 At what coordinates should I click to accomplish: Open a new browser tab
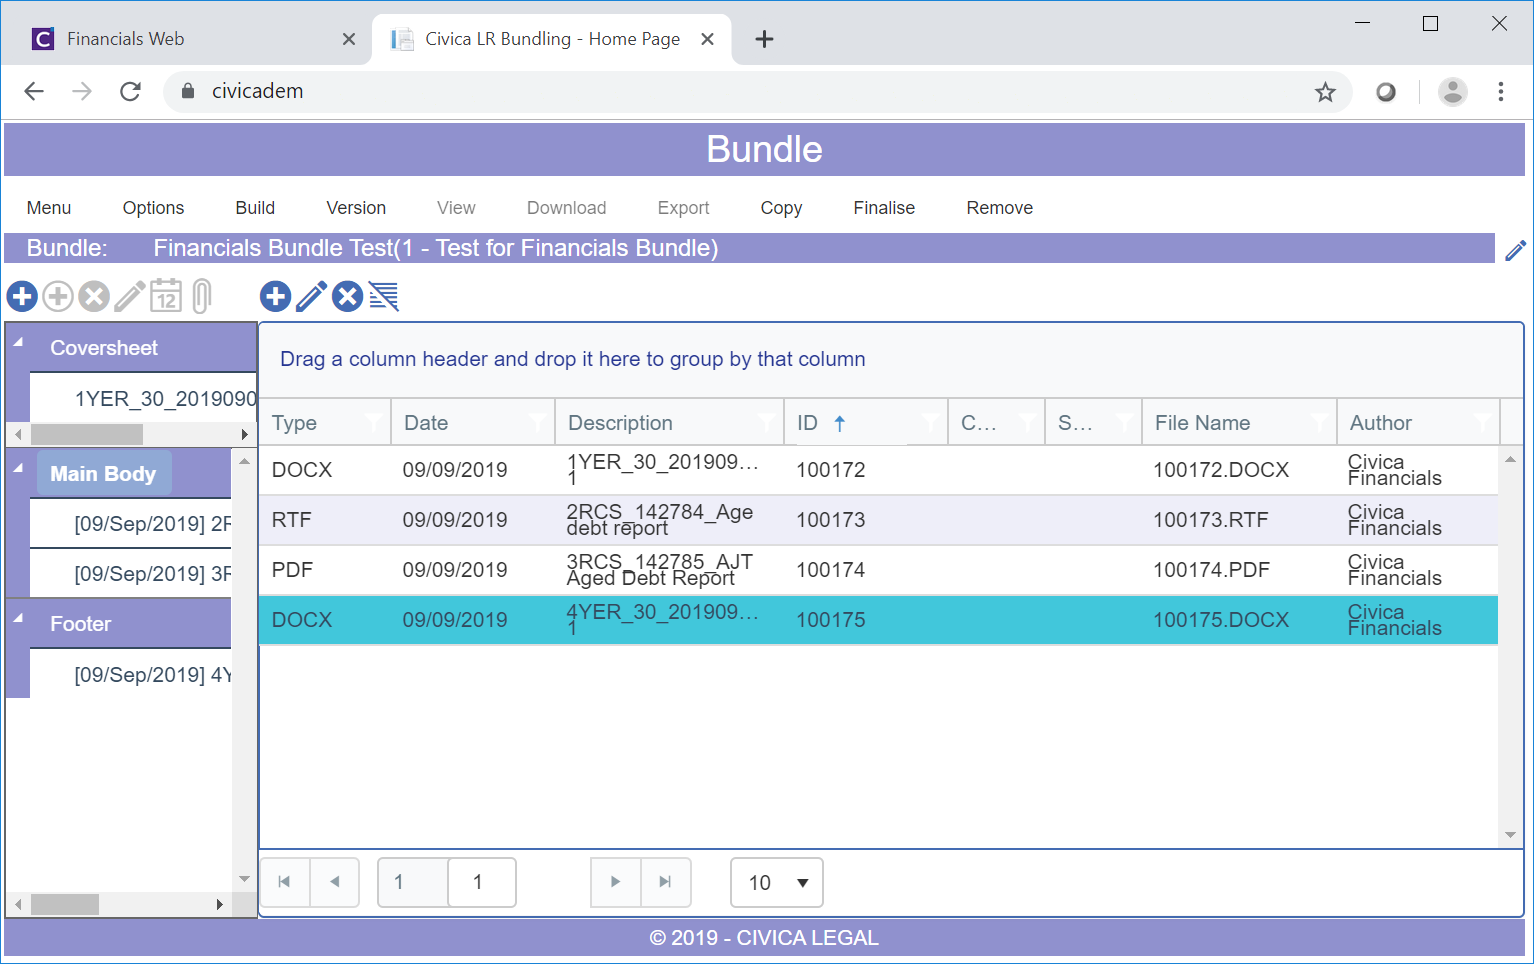[x=764, y=39]
